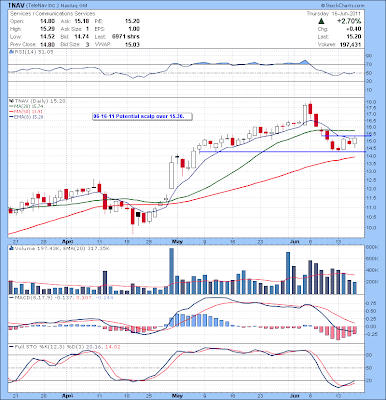Click the Services / Communications Services sector label
Viewport: 386px width, 400px height.
53,14
